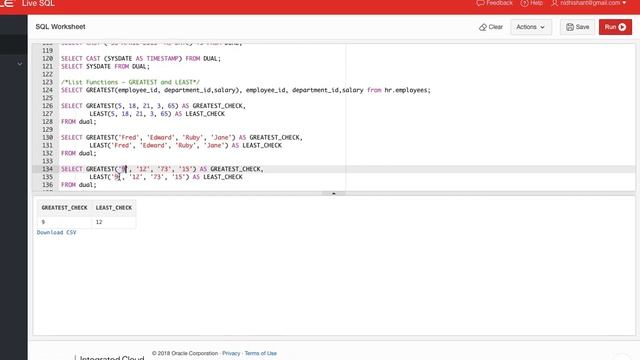Viewport: 640px width, 360px height.
Task: Click the SQL Worksheet heading
Action: [60, 27]
